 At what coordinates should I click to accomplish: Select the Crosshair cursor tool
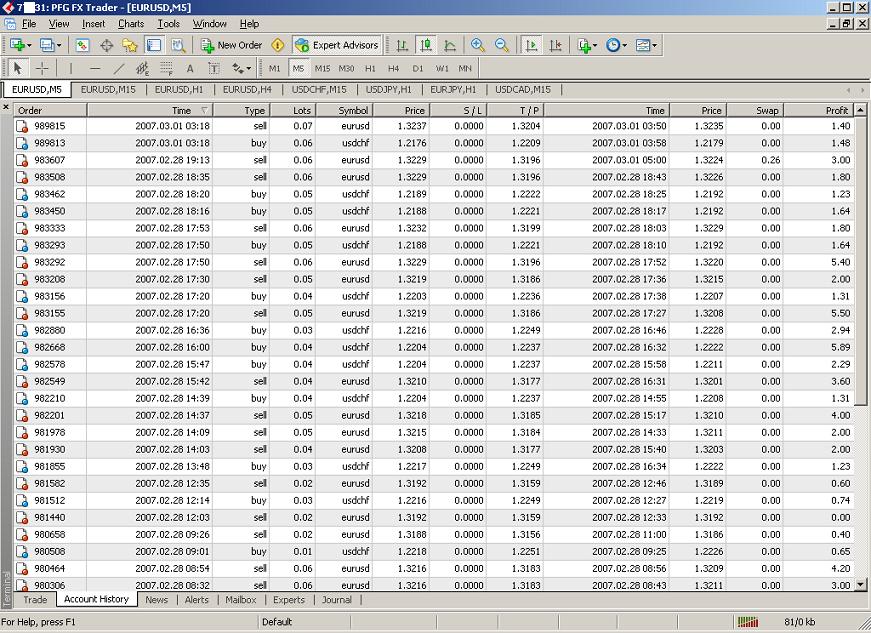coord(42,68)
